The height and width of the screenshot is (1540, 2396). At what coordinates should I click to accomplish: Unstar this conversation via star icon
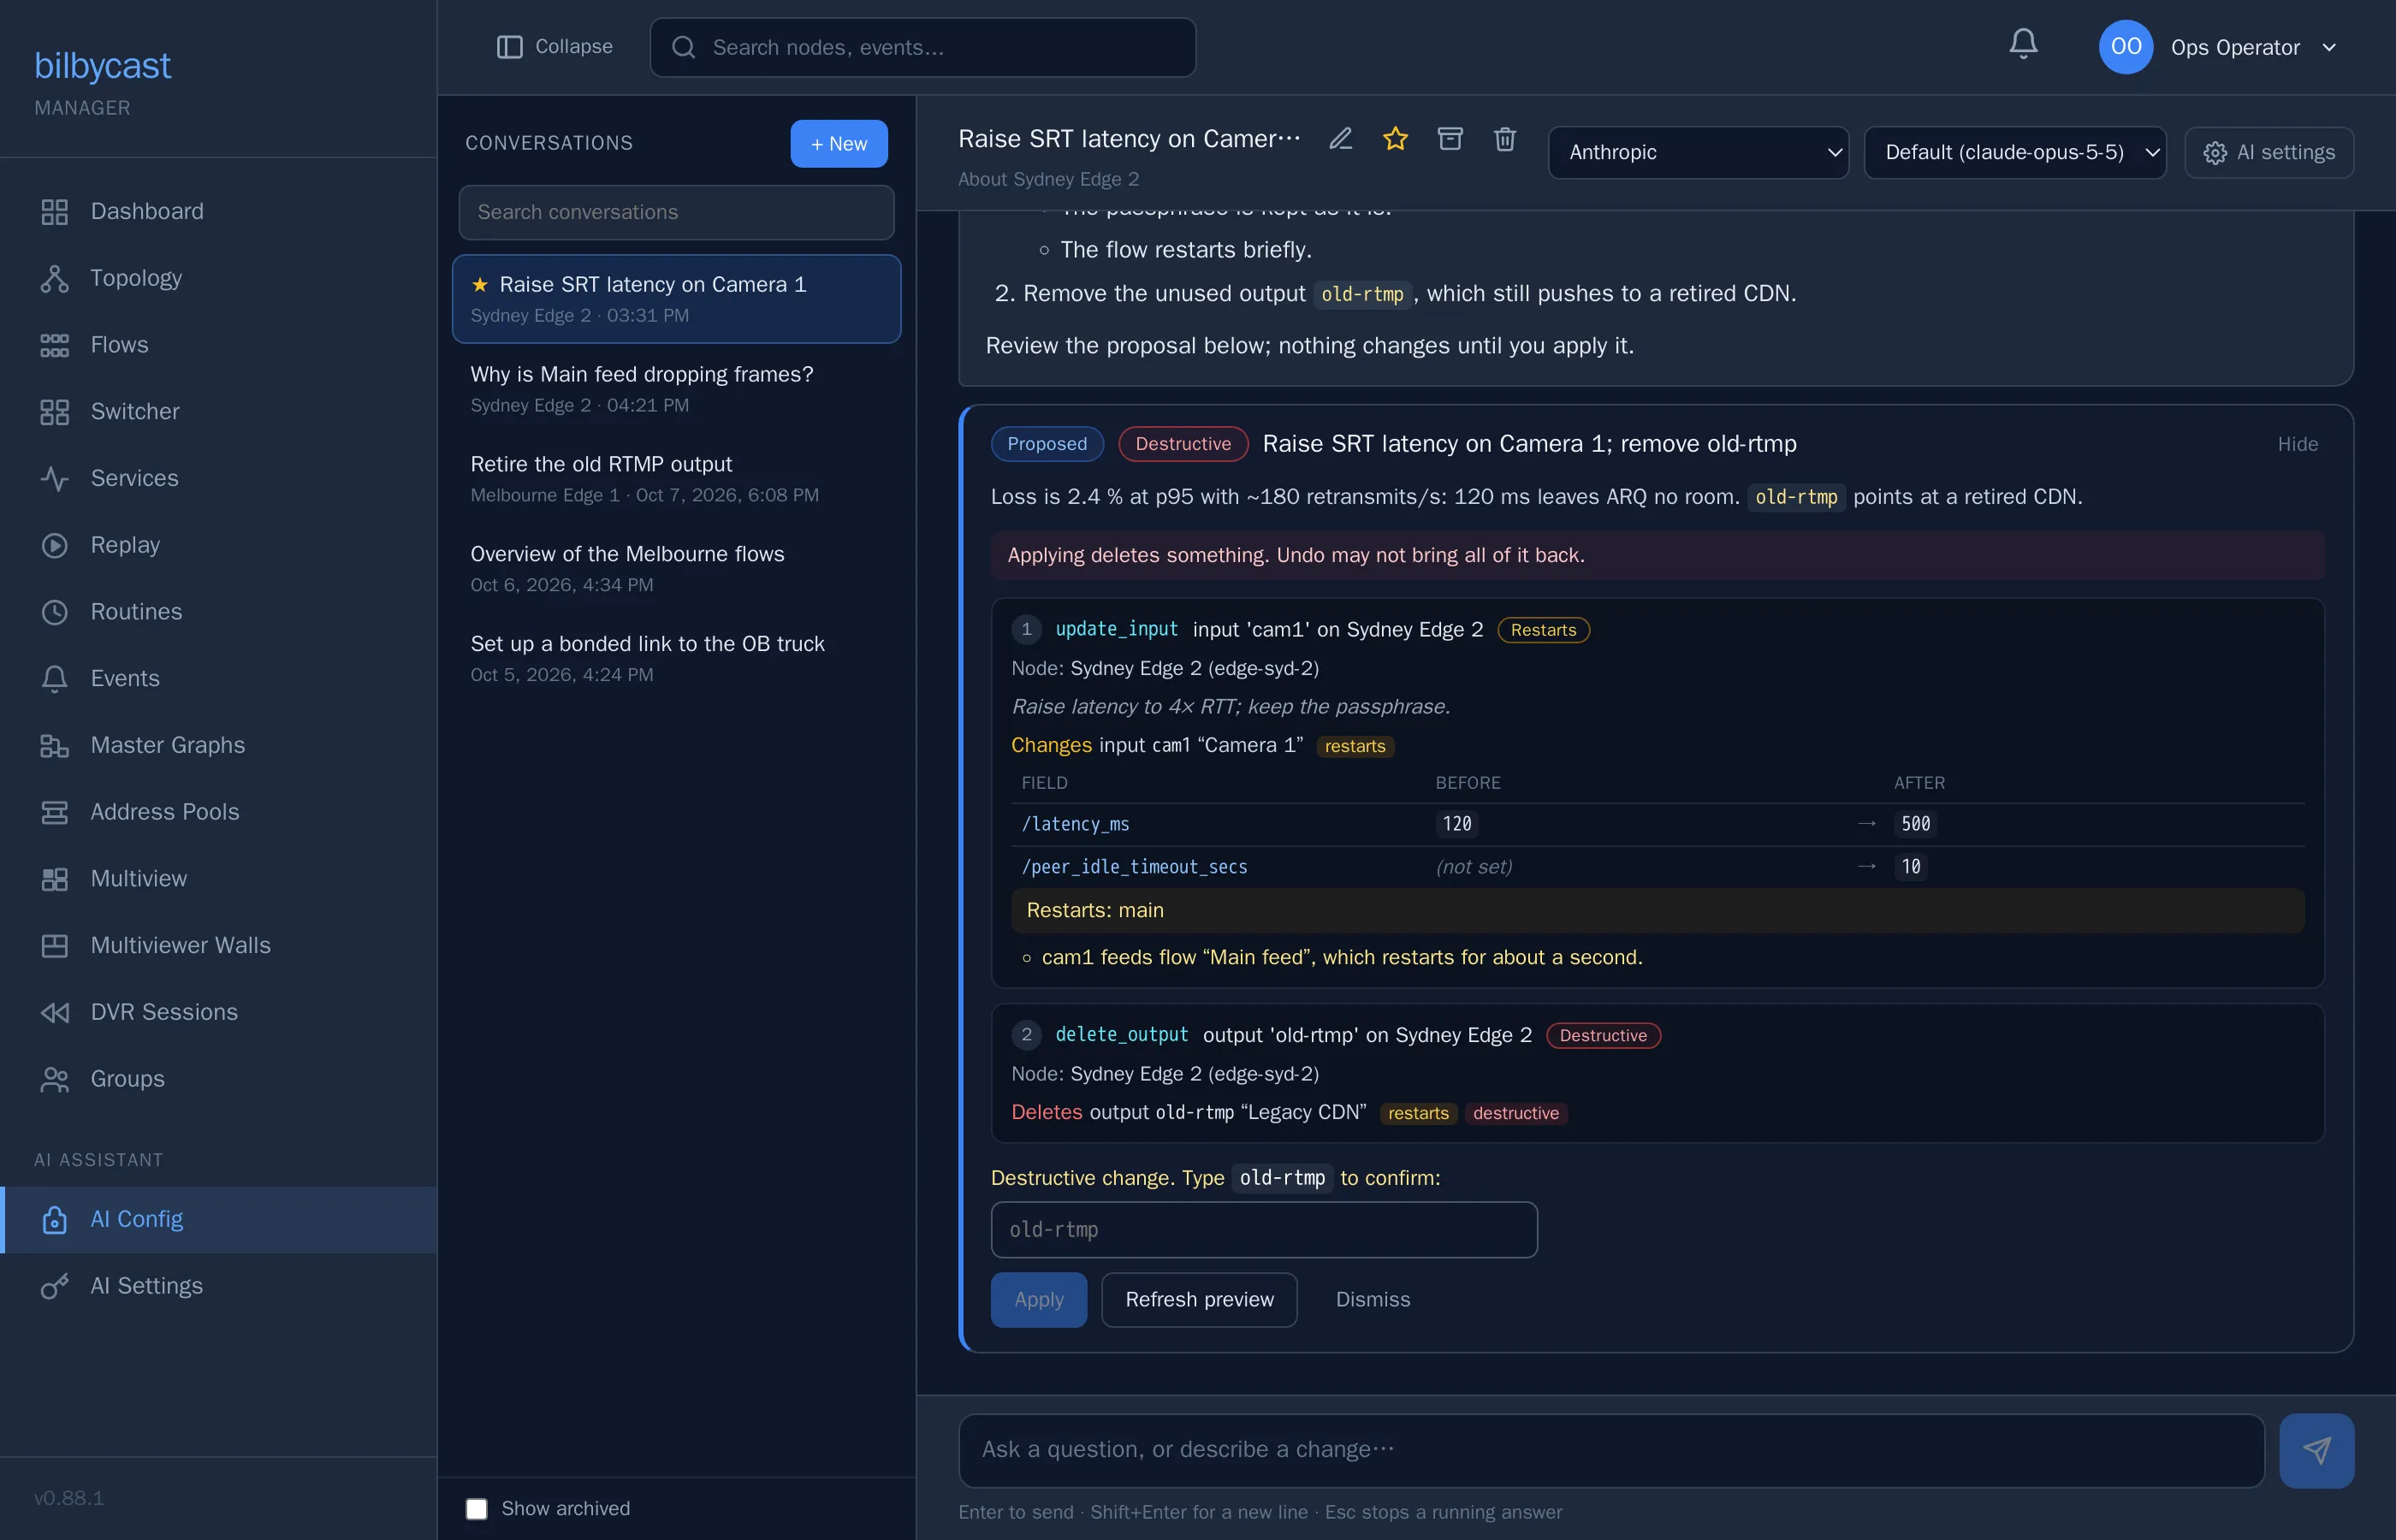click(x=1395, y=139)
